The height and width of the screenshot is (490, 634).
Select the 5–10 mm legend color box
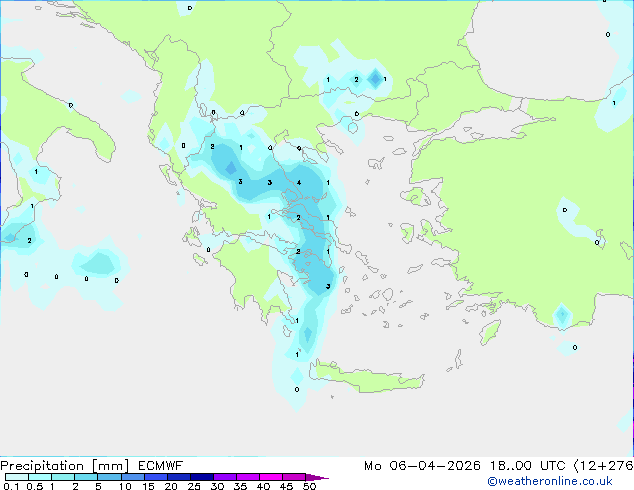click(x=109, y=477)
